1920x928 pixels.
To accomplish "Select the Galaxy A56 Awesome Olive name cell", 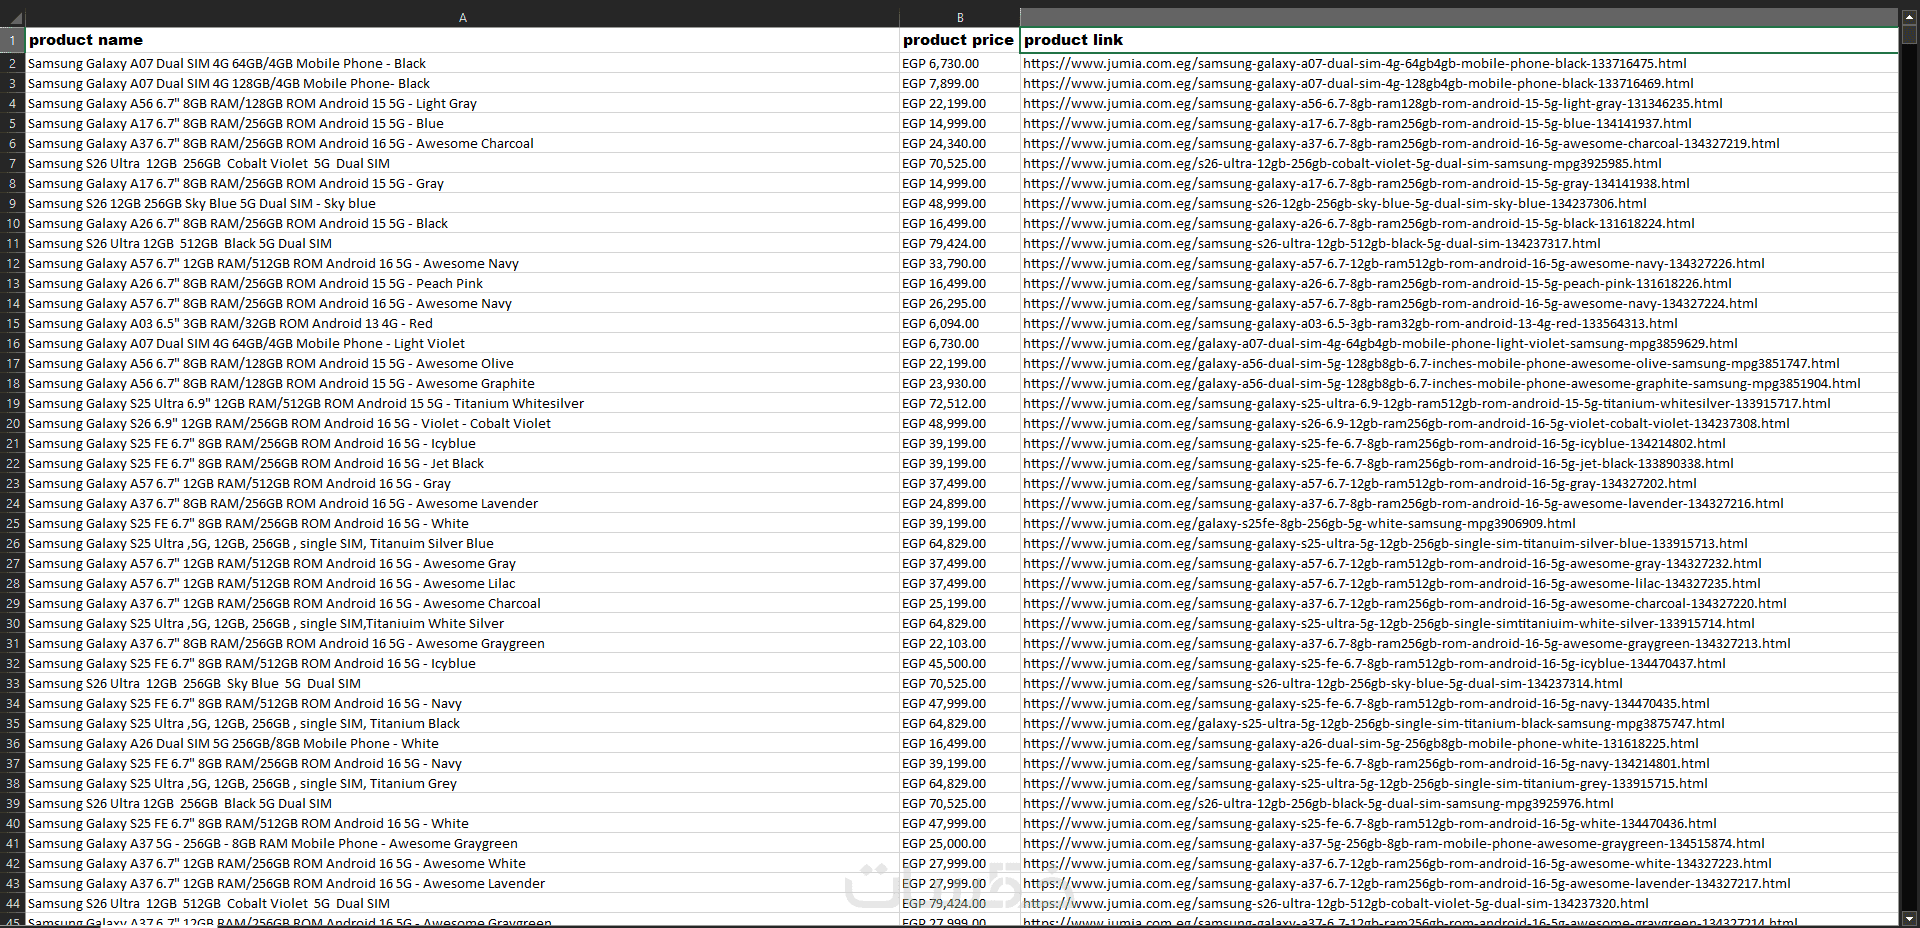I will [462, 363].
